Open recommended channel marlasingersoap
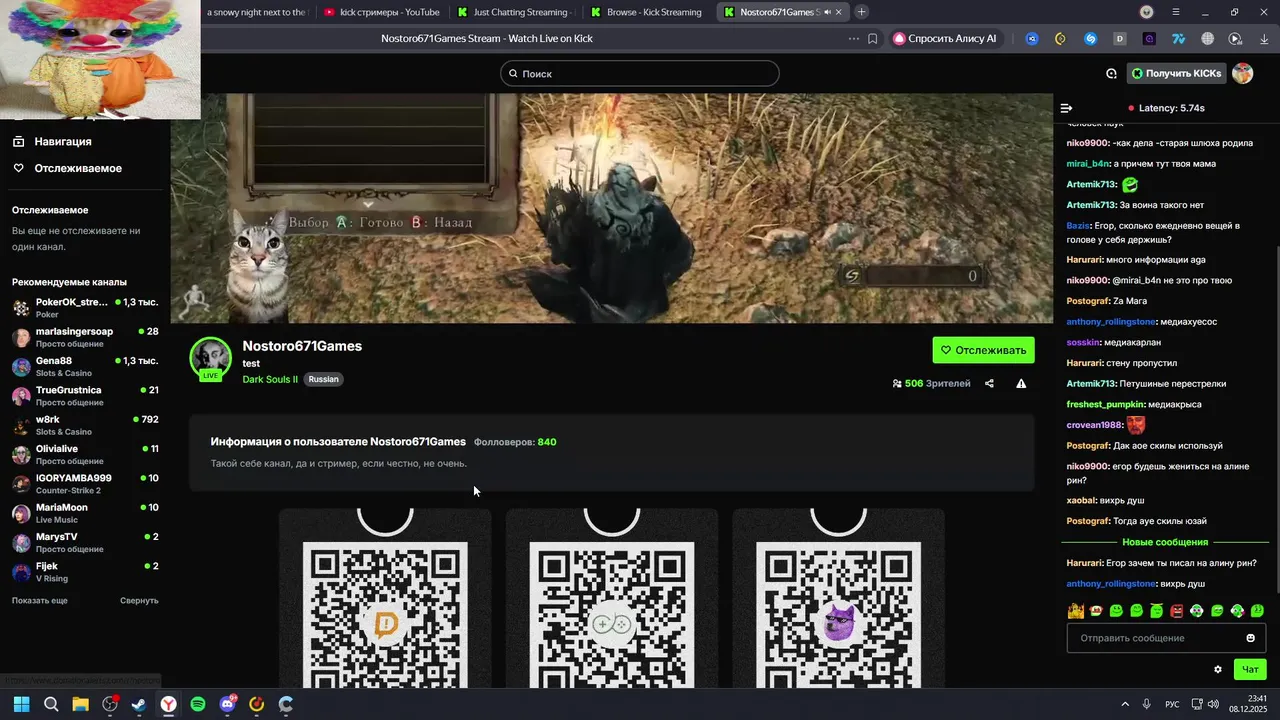Viewport: 1280px width, 720px height. coord(84,337)
